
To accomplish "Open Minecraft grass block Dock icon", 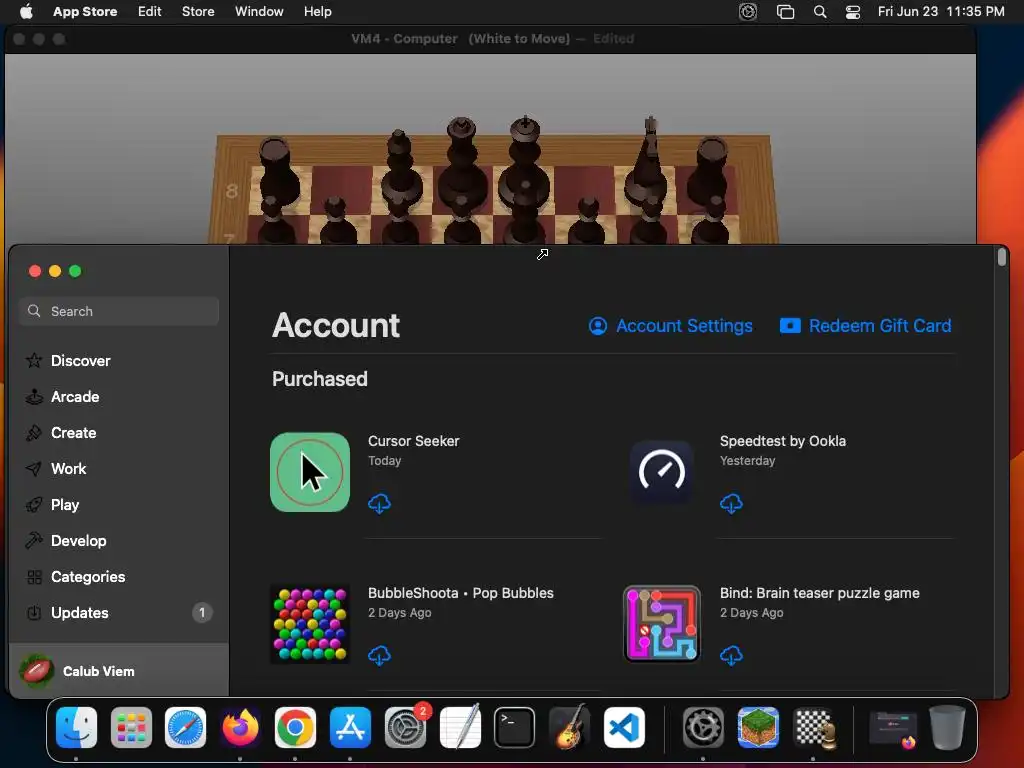I will click(x=758, y=728).
